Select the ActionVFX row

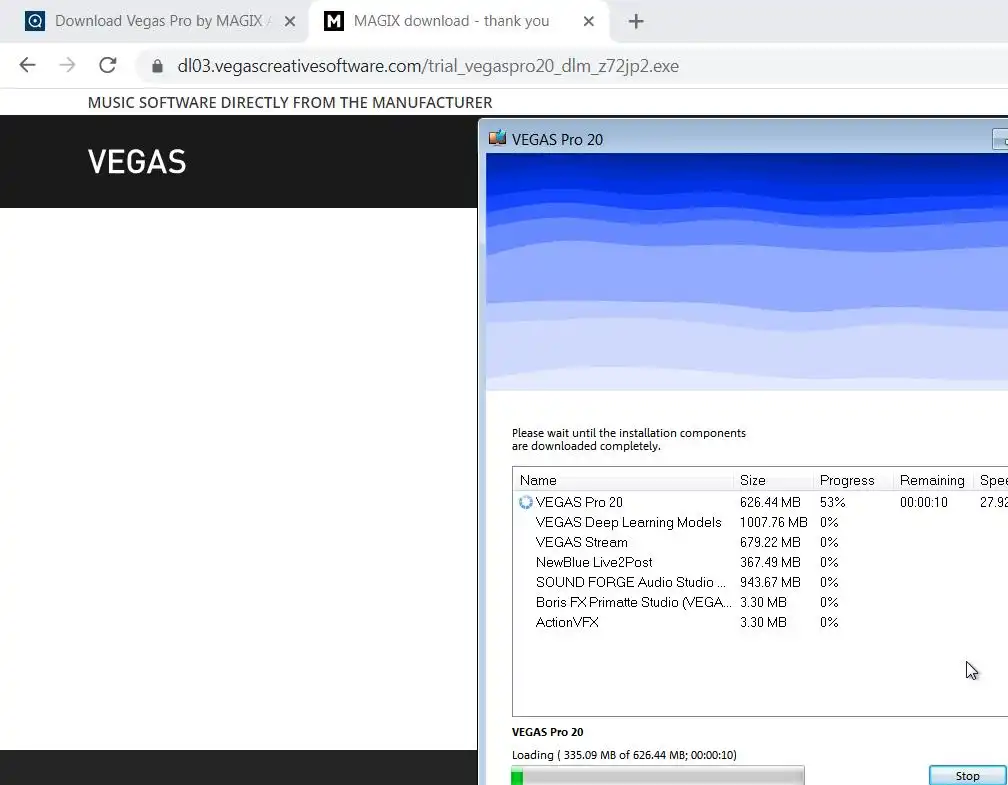(760, 622)
